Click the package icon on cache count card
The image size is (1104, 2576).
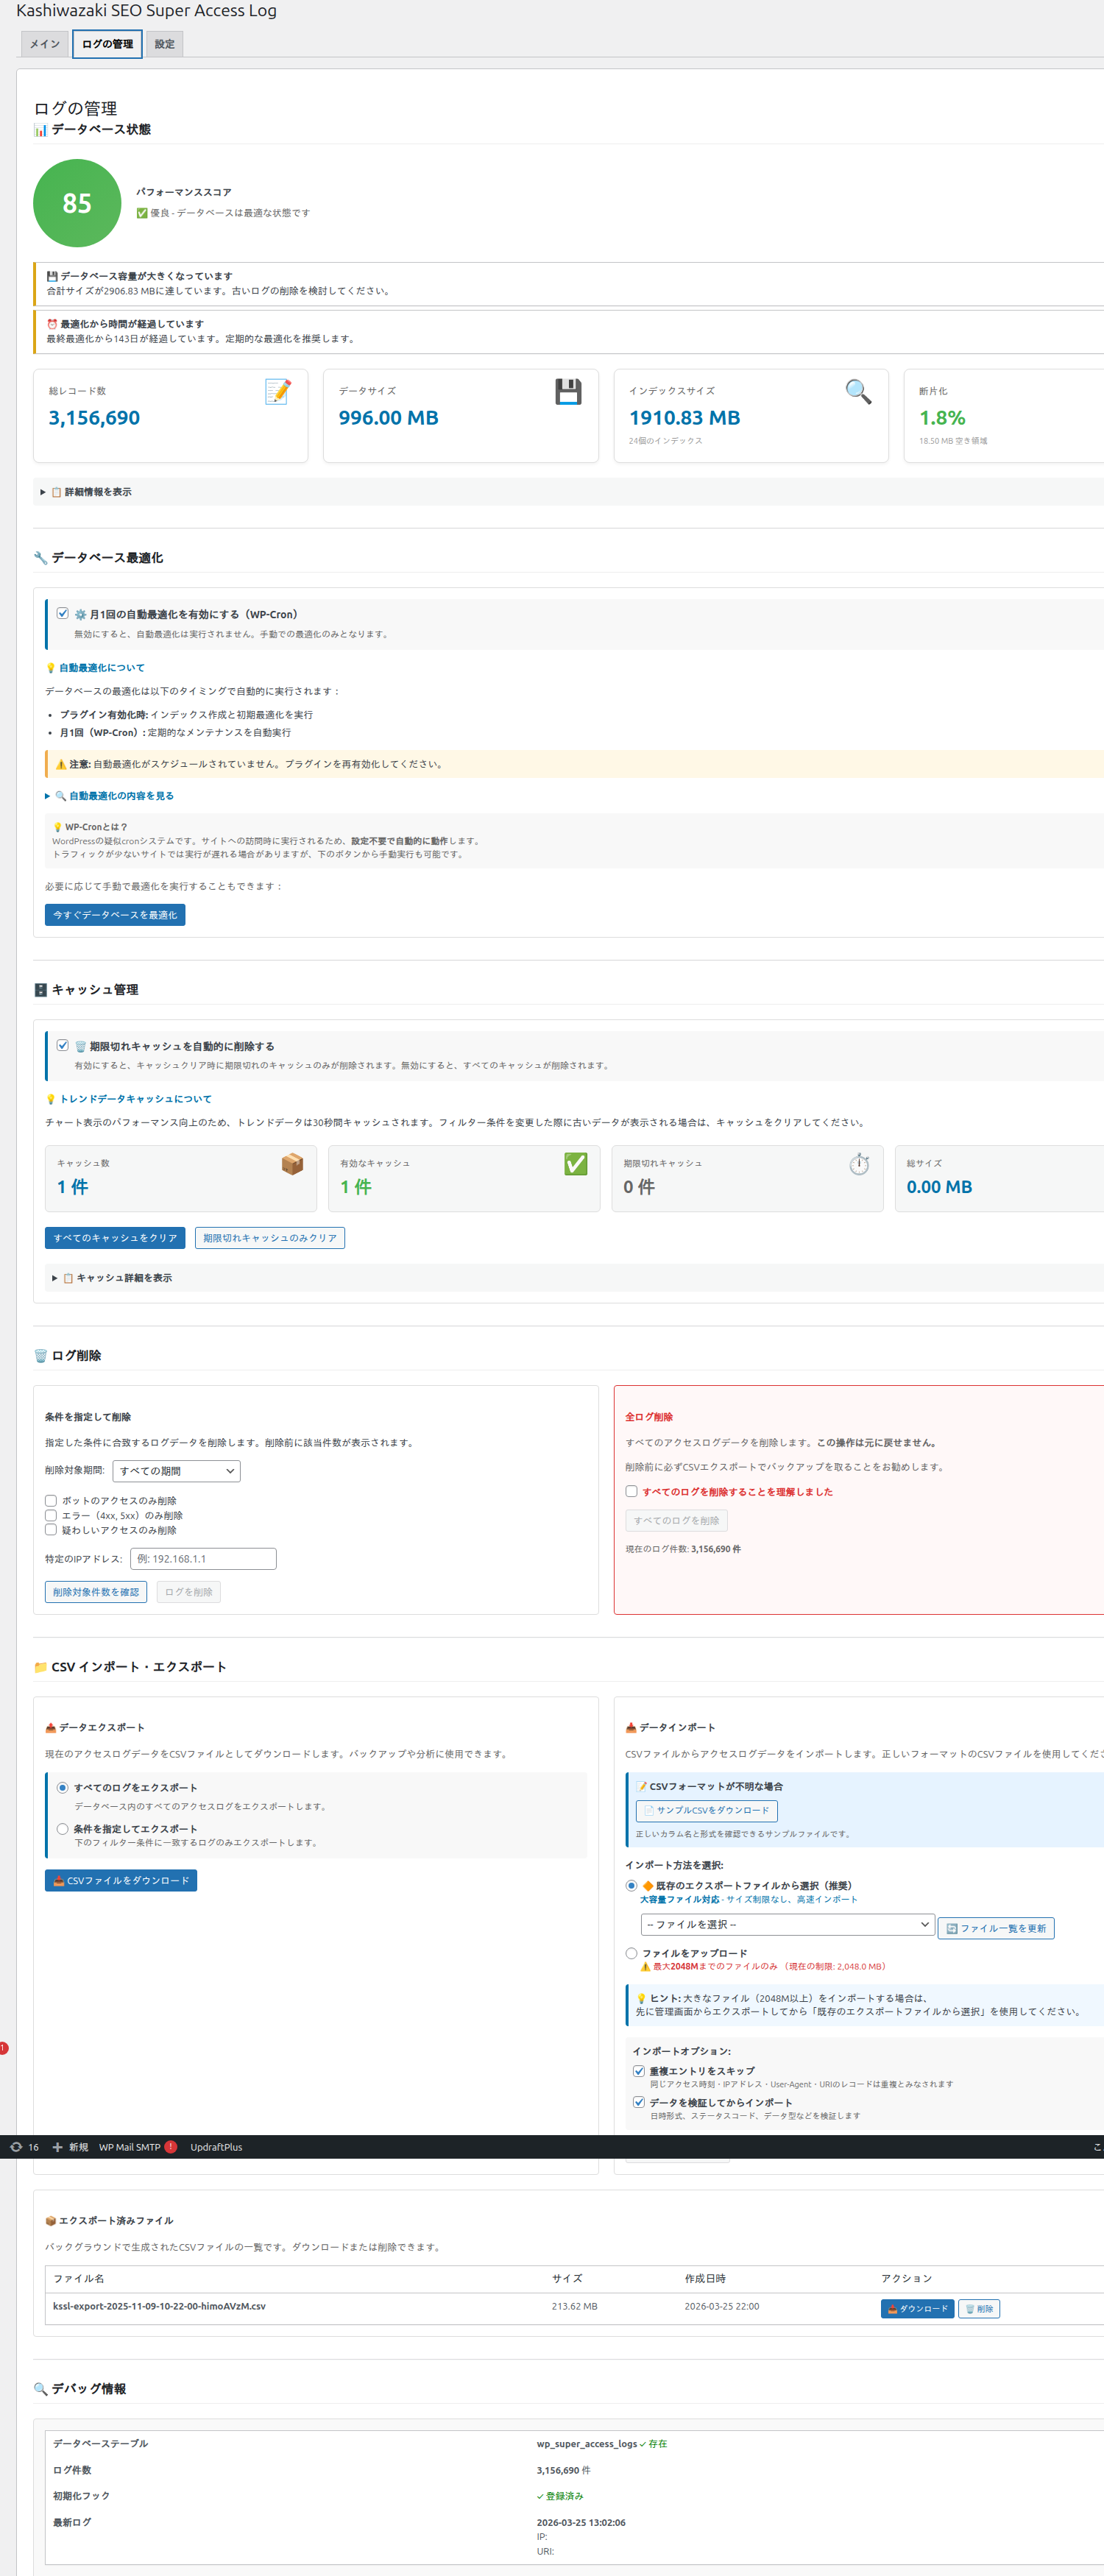292,1164
